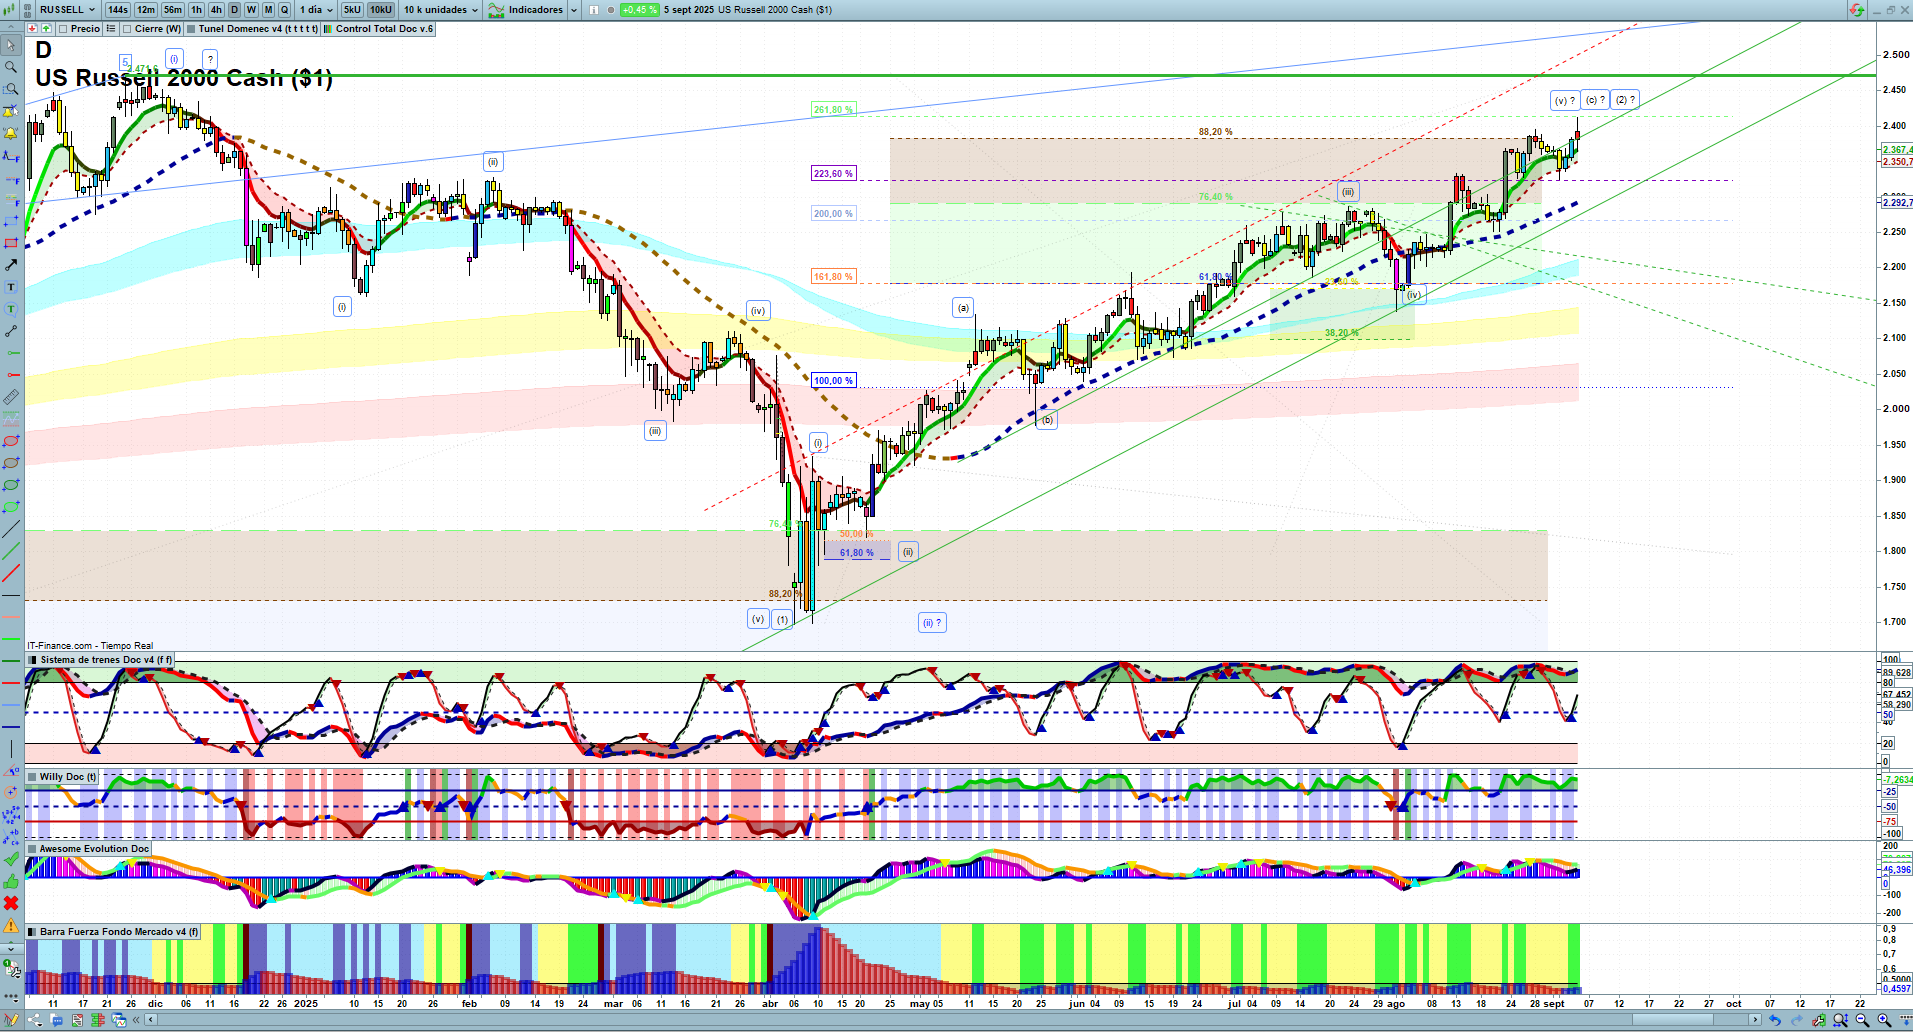The image size is (1913, 1032).
Task: Open the 1 día period dropdown
Action: point(316,10)
